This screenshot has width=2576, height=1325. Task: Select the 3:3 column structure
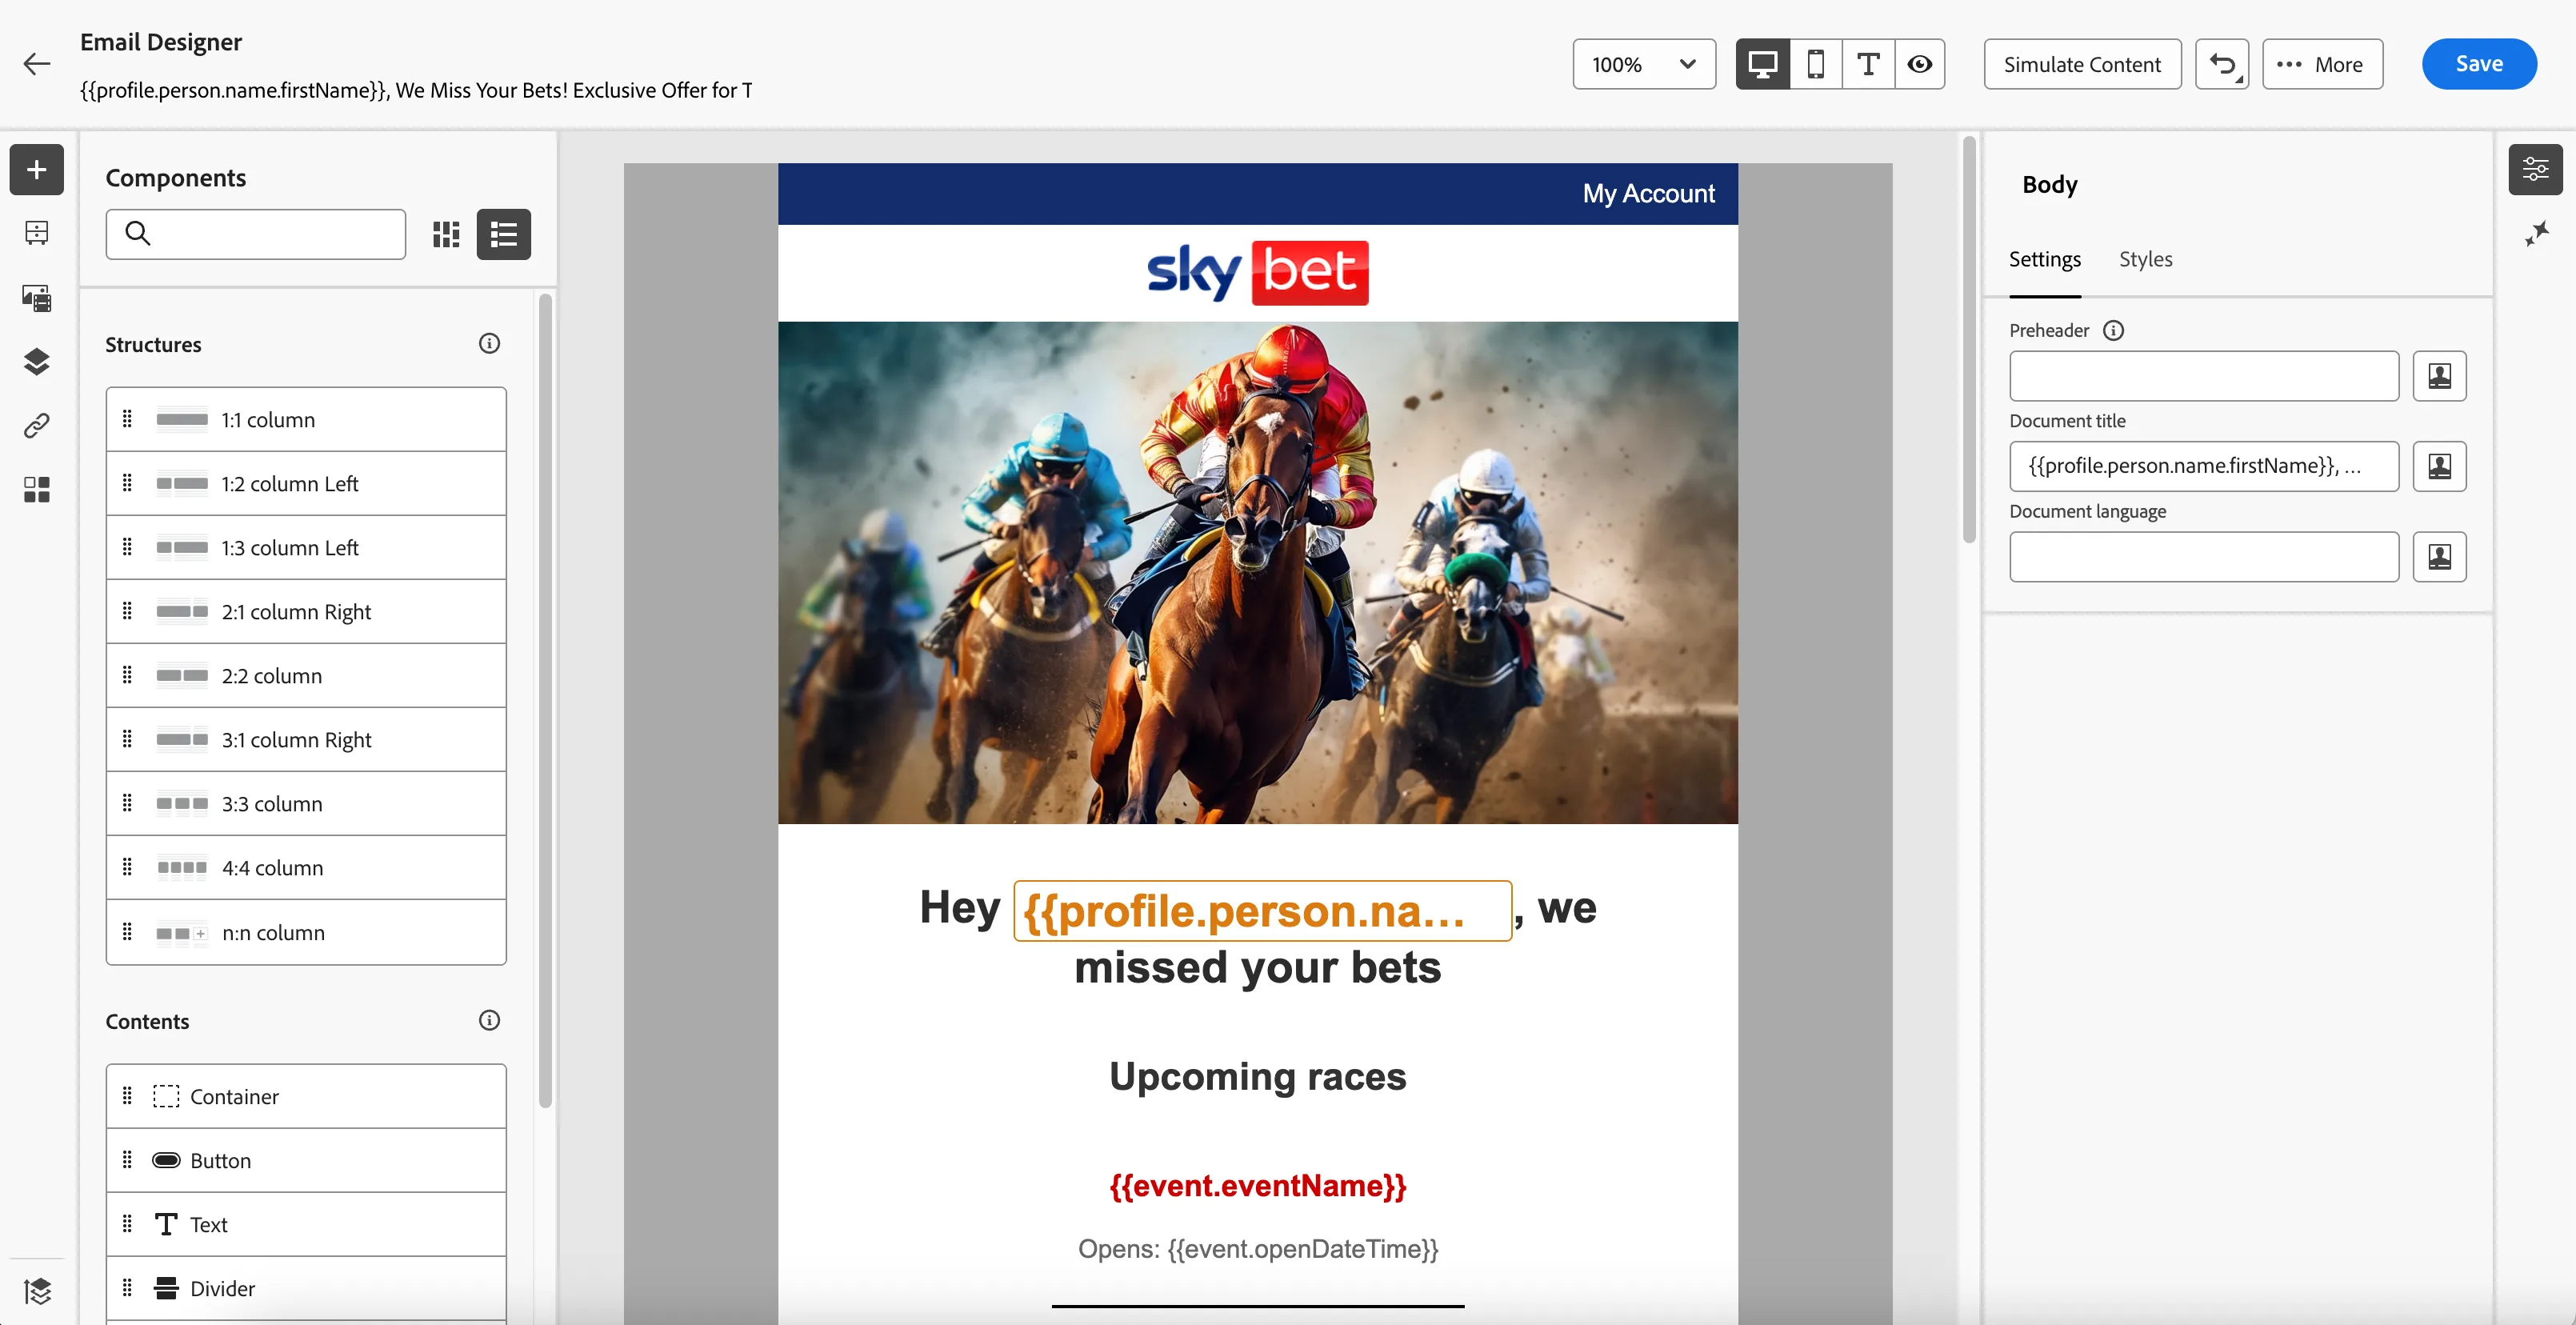306,804
